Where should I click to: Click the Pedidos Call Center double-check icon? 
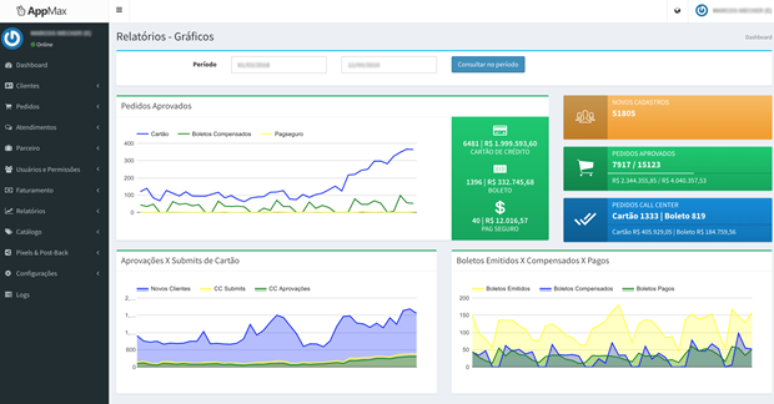point(586,220)
